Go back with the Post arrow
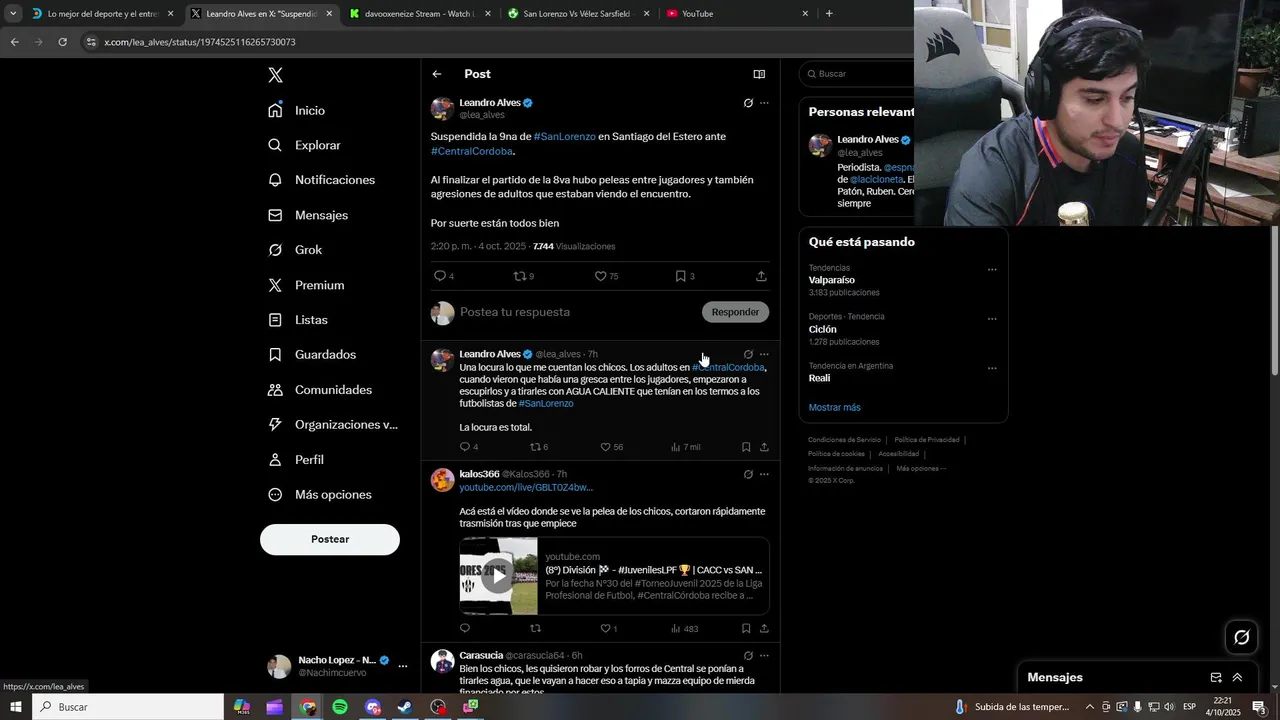The height and width of the screenshot is (720, 1280). [x=437, y=74]
